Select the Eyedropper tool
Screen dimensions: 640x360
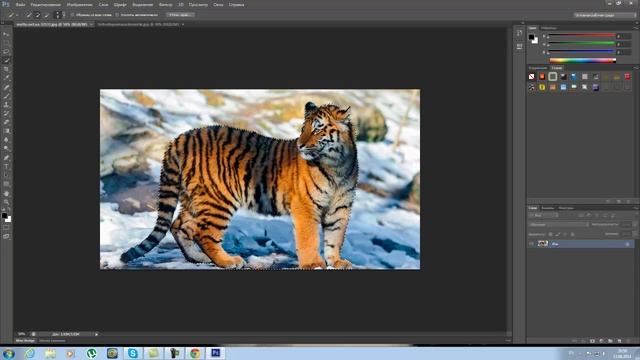point(6,78)
